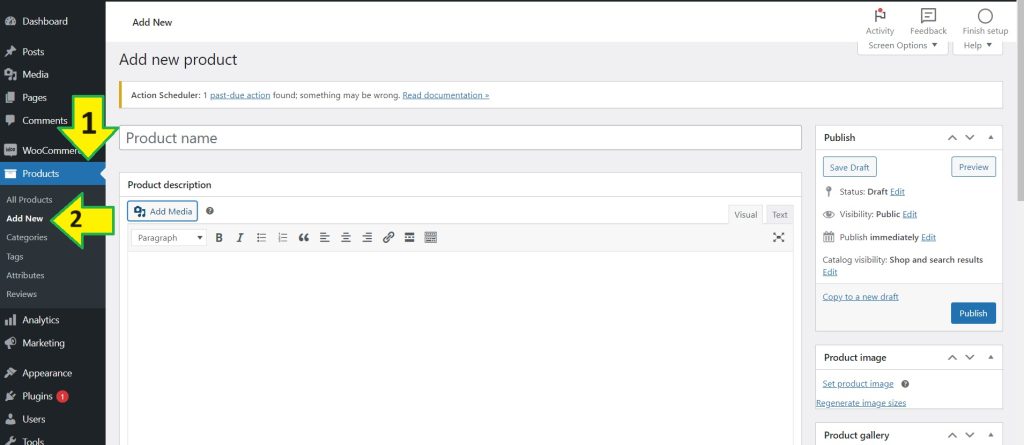Image resolution: width=1024 pixels, height=445 pixels.
Task: Expand the Screen Options dropdown
Action: 903,46
